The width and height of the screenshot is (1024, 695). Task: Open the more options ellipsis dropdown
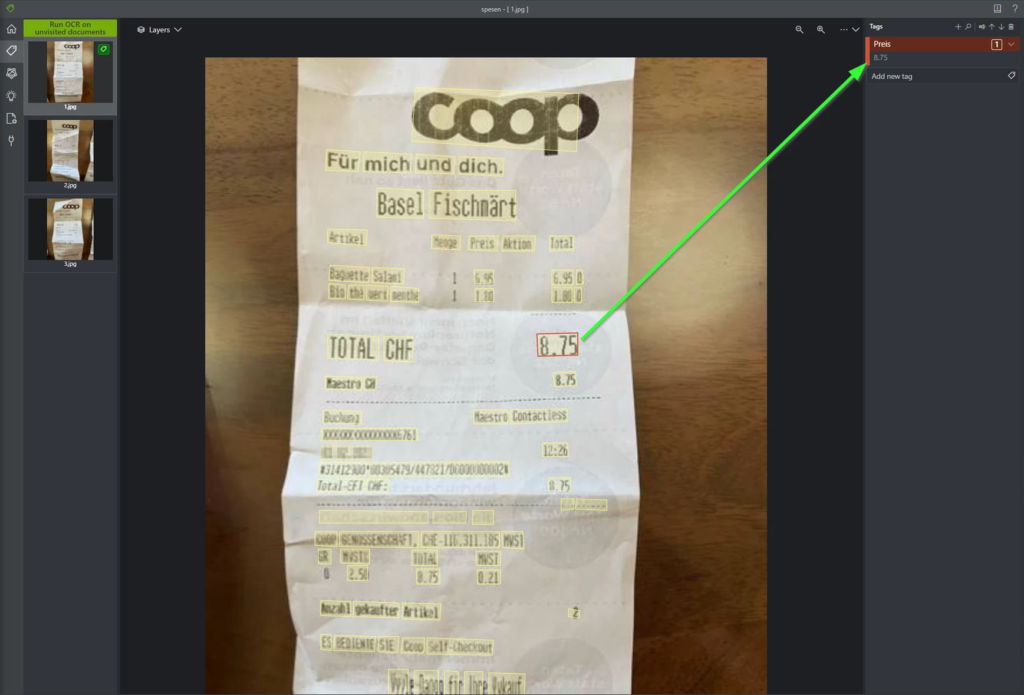850,29
